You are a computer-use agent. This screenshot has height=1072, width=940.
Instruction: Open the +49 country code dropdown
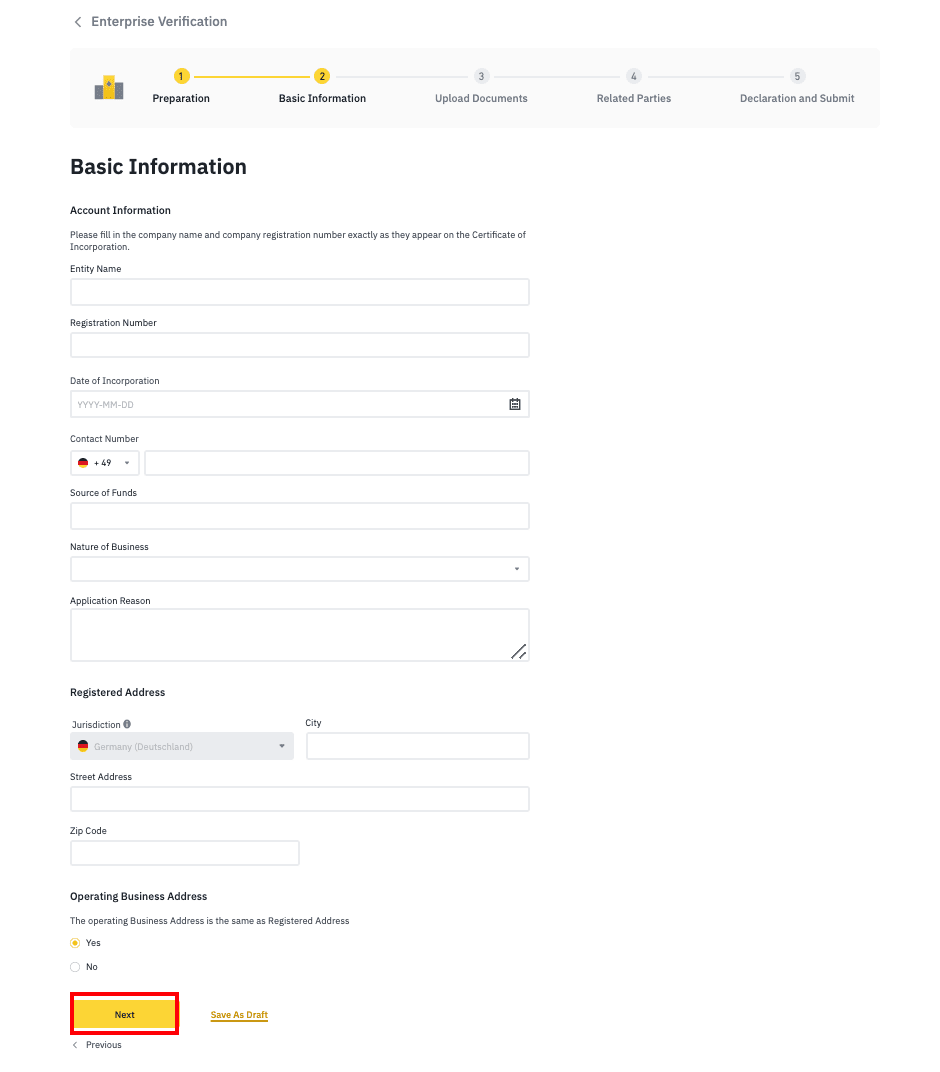pyautogui.click(x=105, y=463)
